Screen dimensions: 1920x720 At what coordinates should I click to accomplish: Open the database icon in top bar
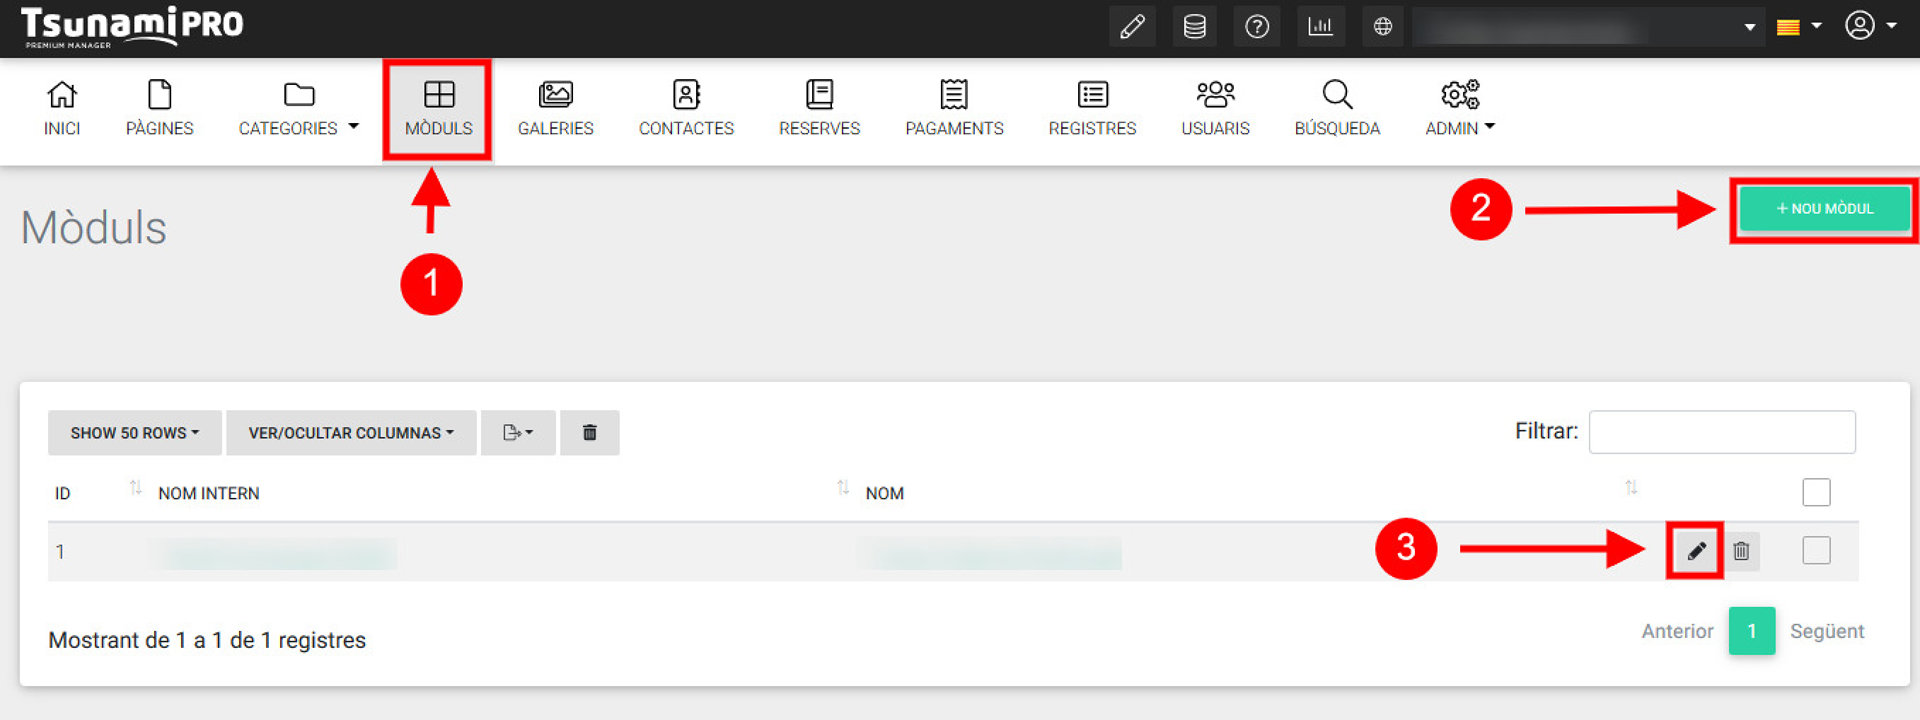click(1194, 27)
